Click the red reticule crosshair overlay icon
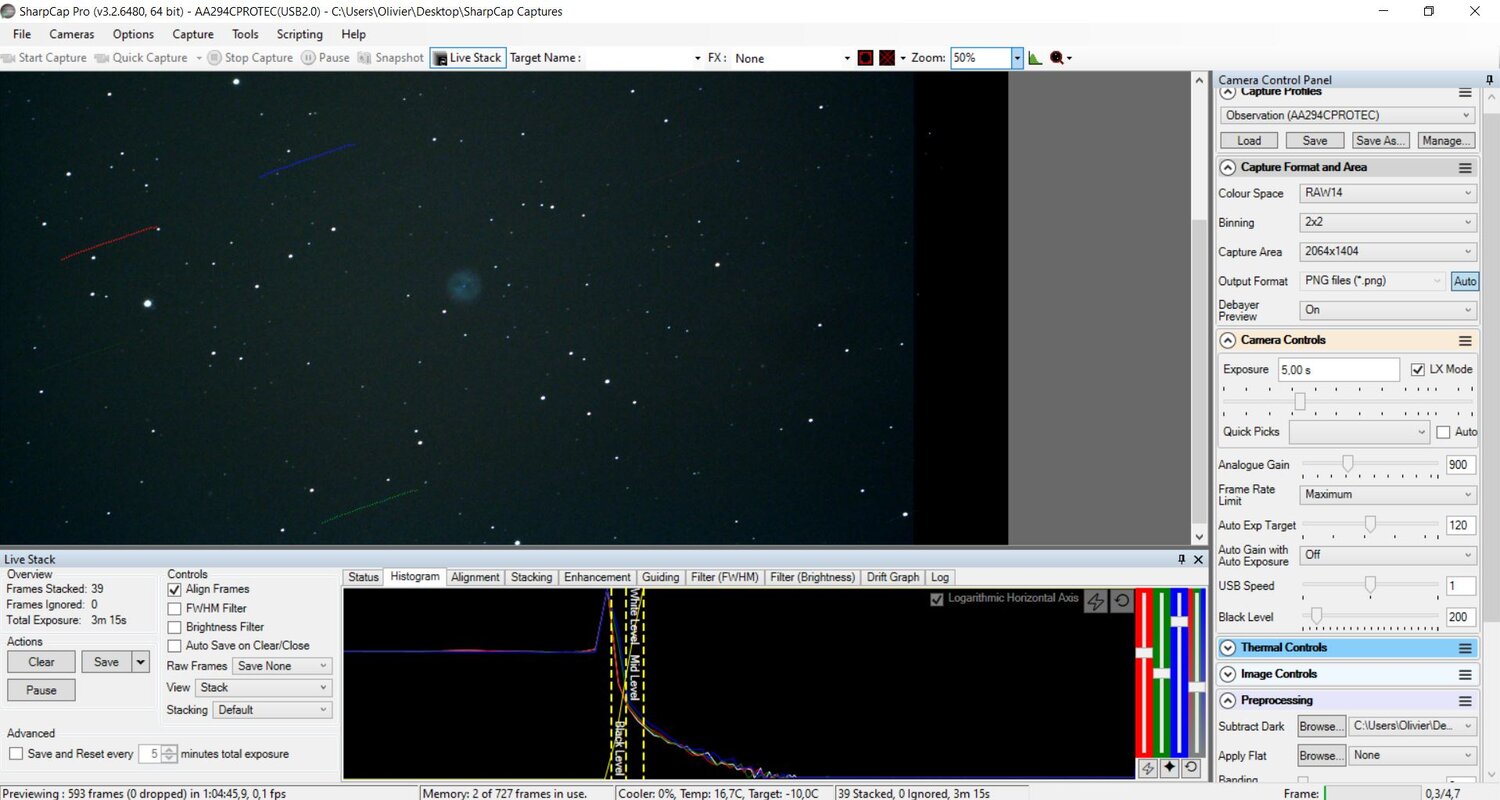The width and height of the screenshot is (1500, 800). pyautogui.click(x=886, y=58)
